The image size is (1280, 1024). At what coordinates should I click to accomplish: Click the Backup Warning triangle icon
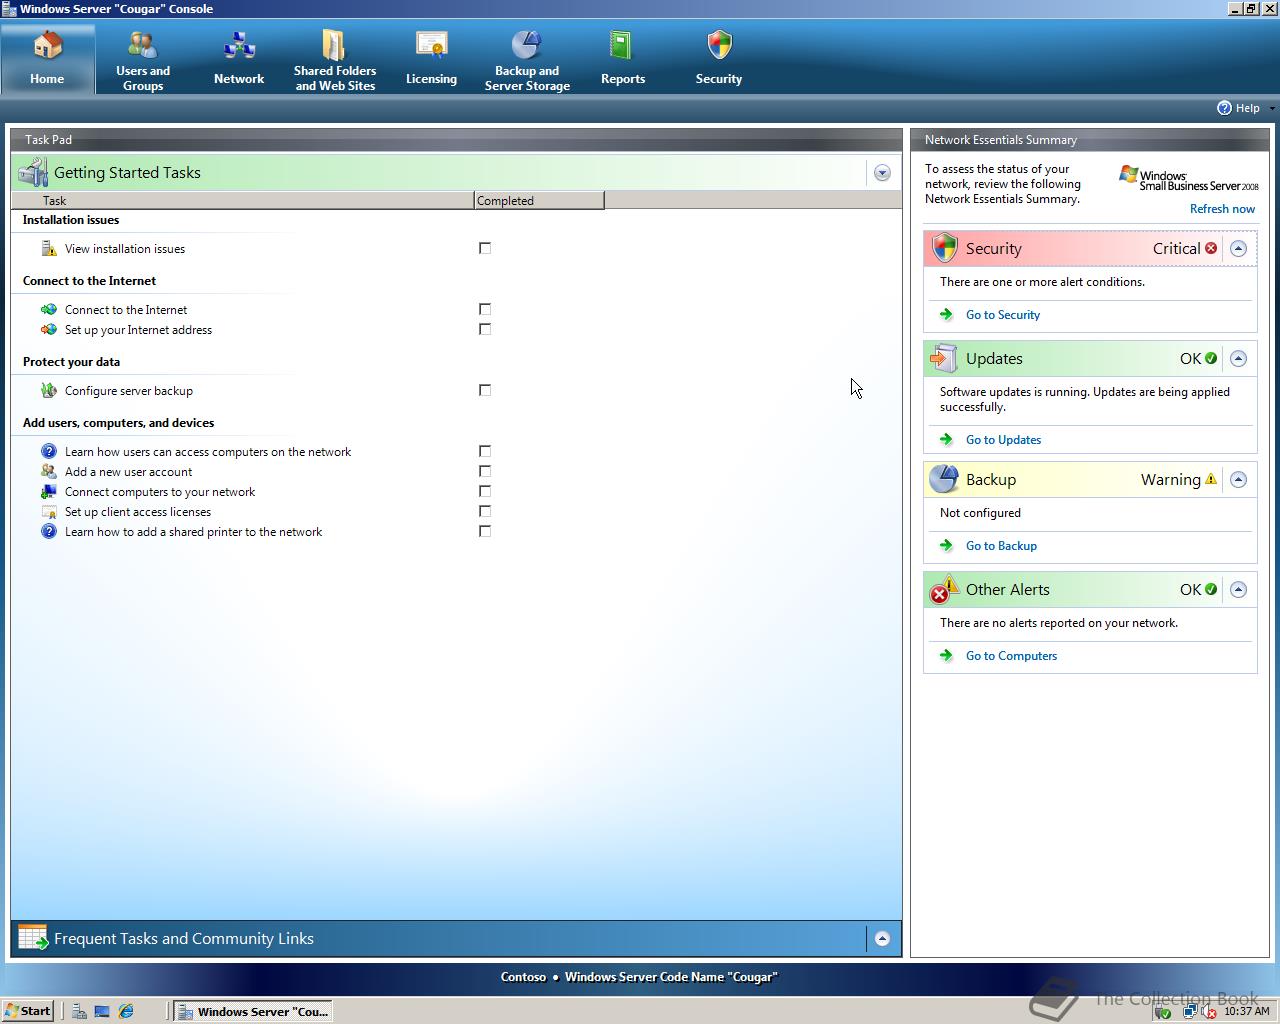click(x=1211, y=479)
